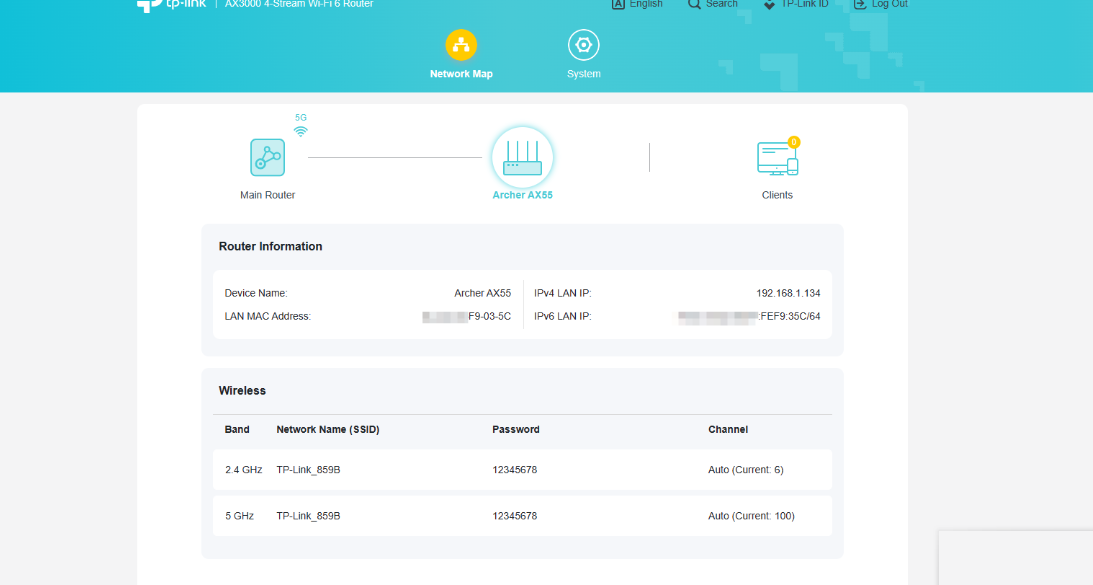Click the Band column header
Viewport: 1093px width, 585px height.
pyautogui.click(x=237, y=430)
